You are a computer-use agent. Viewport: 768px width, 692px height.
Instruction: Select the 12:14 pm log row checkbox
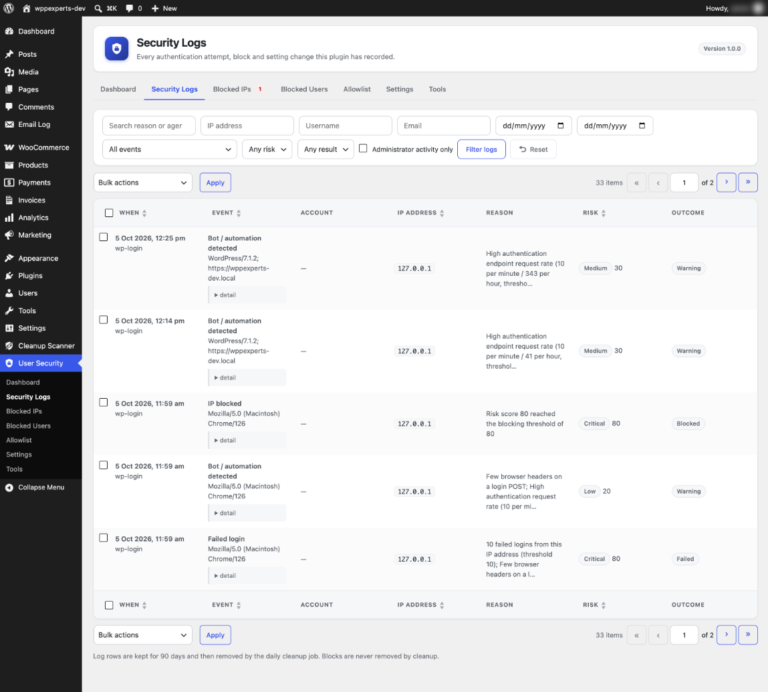point(103,320)
